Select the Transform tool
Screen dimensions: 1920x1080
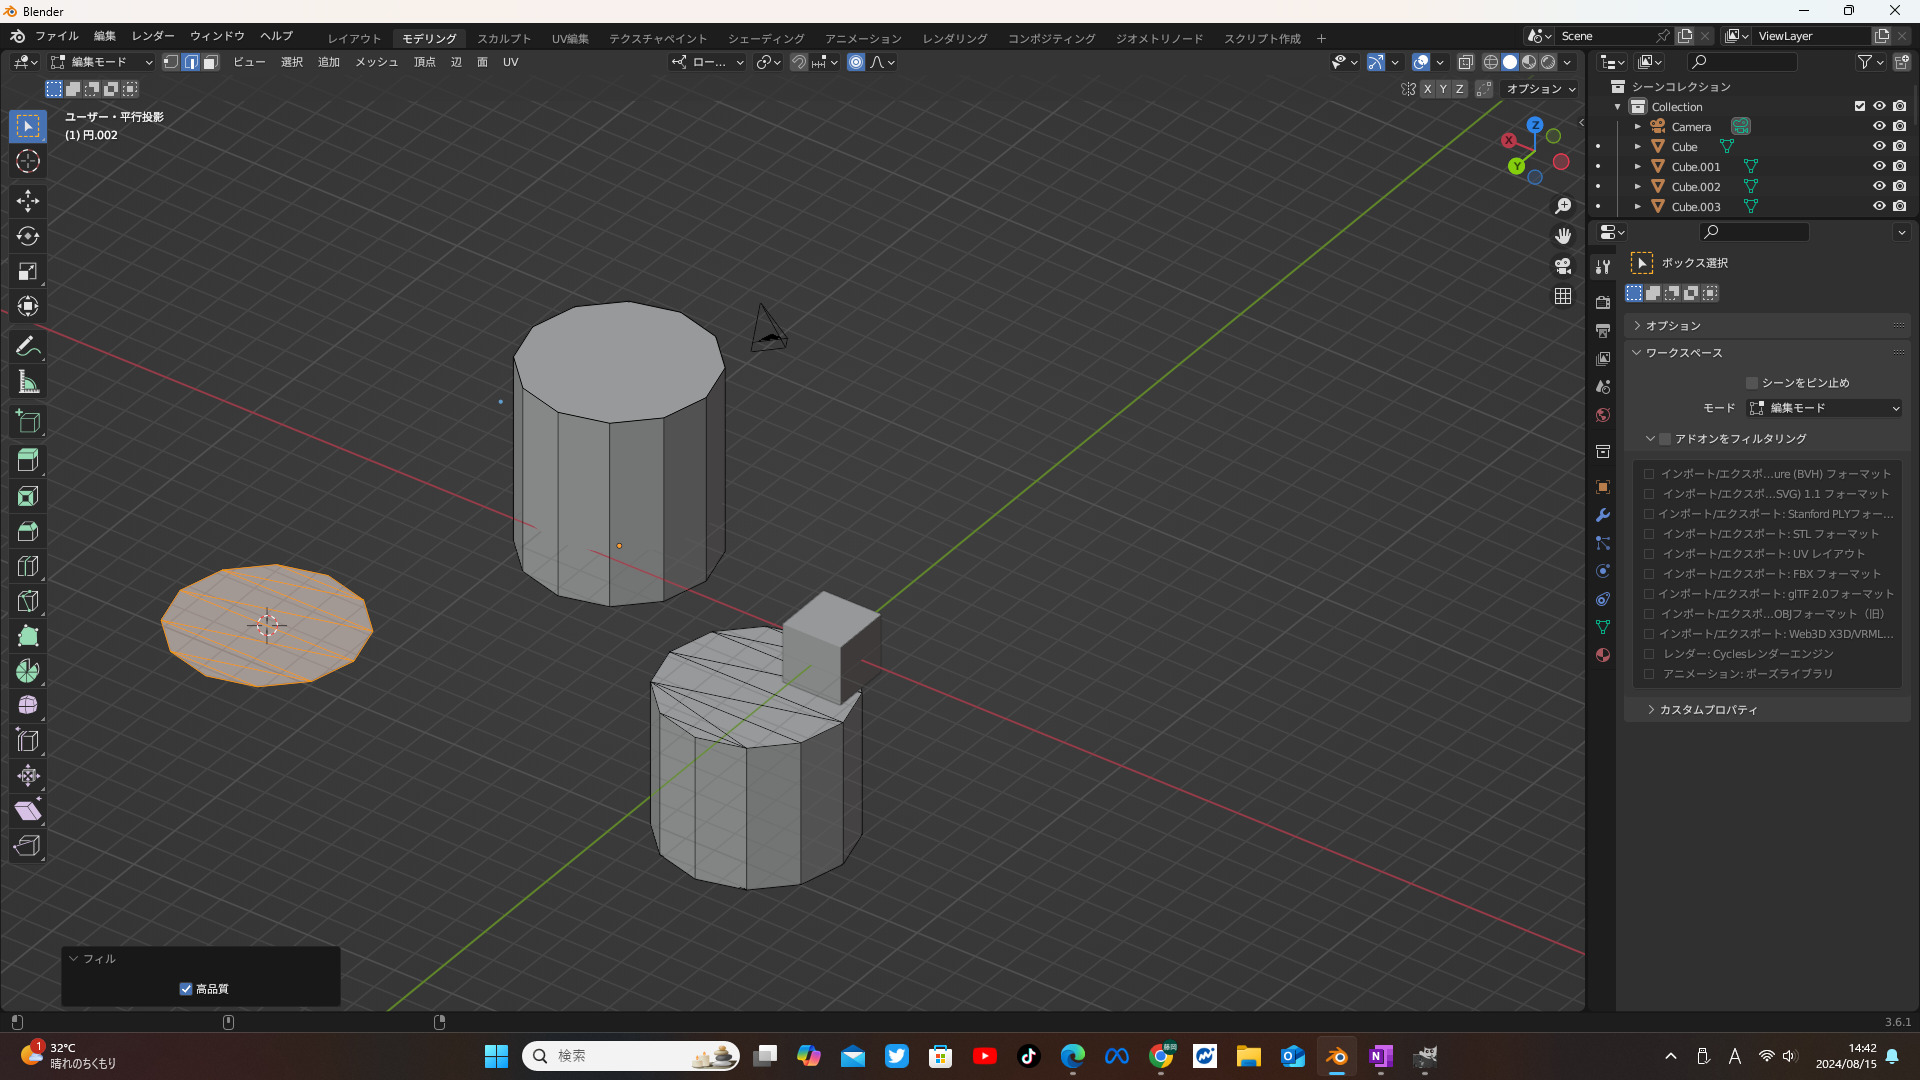(28, 306)
